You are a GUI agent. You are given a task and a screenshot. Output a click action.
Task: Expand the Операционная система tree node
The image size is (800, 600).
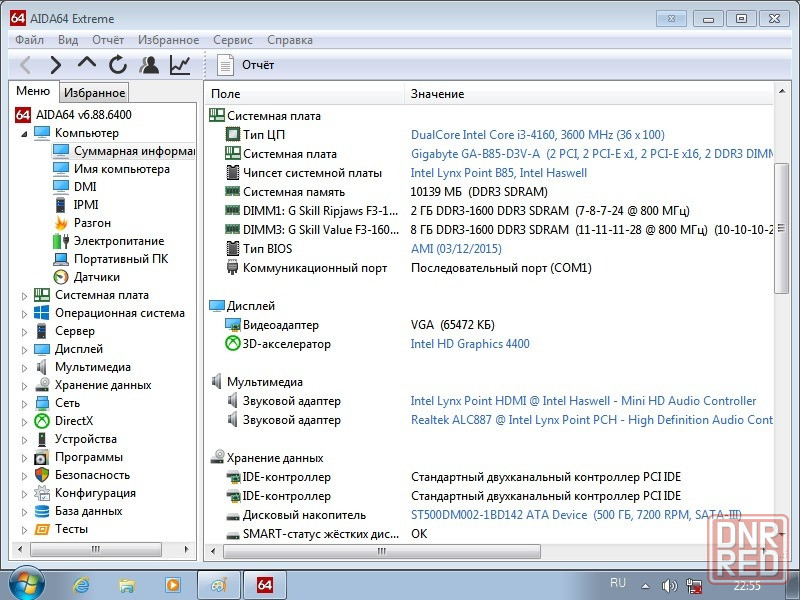click(24, 314)
